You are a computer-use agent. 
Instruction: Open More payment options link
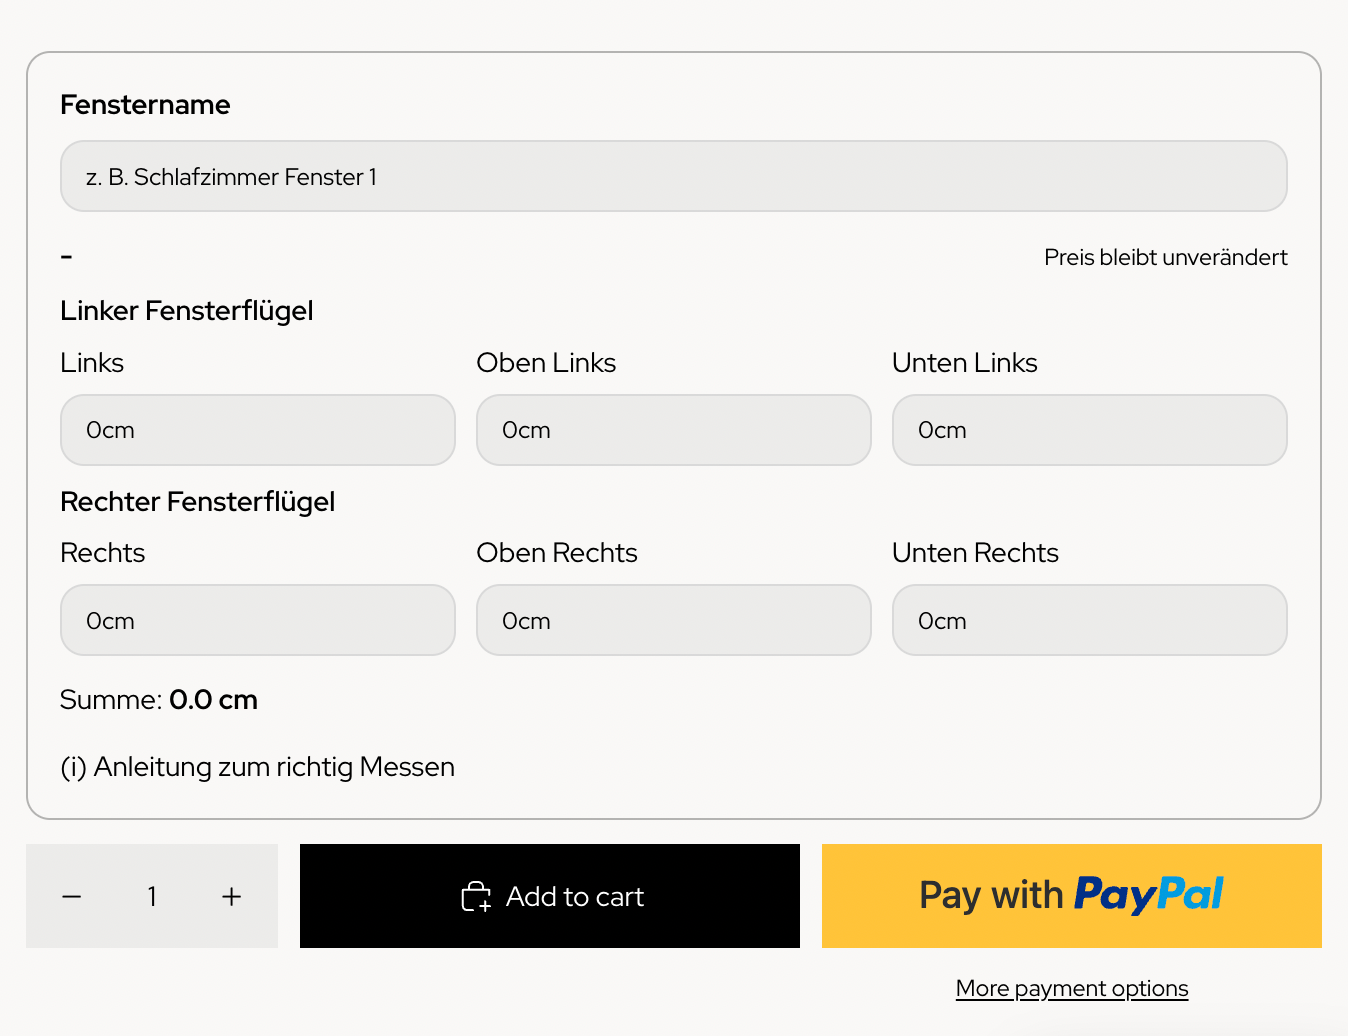(1071, 989)
